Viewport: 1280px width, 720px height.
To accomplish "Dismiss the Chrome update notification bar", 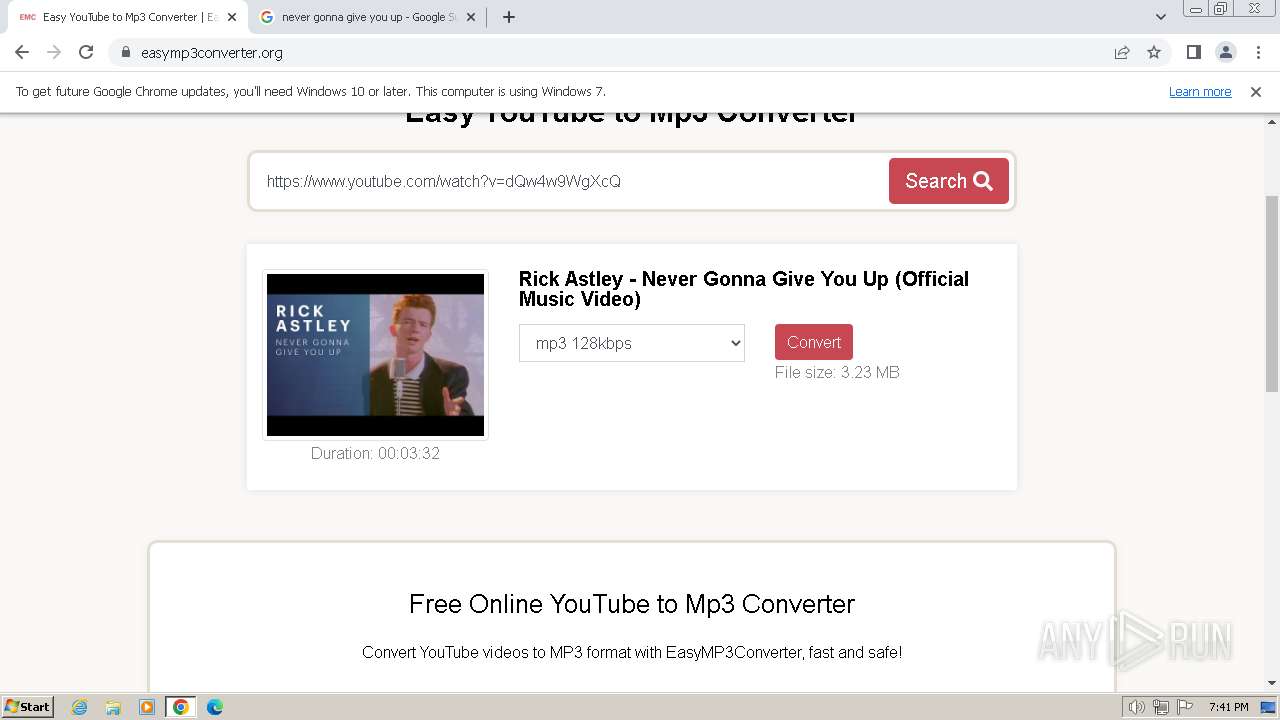I will [1256, 91].
